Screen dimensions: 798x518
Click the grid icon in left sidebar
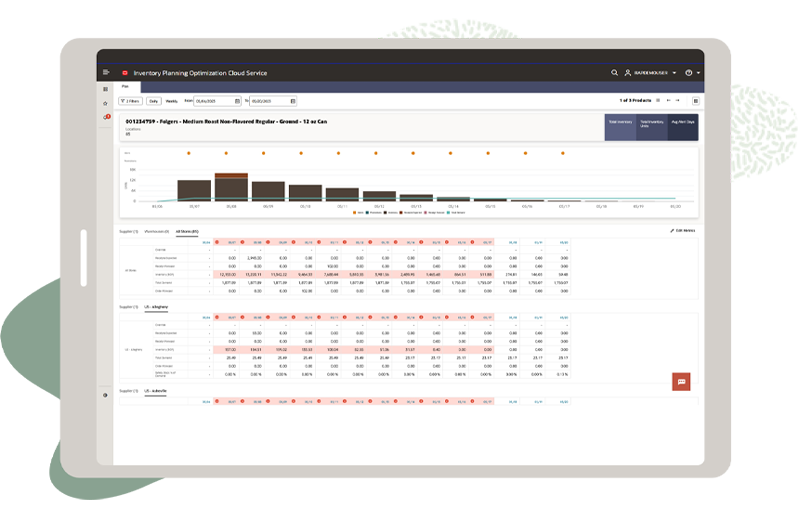(105, 89)
